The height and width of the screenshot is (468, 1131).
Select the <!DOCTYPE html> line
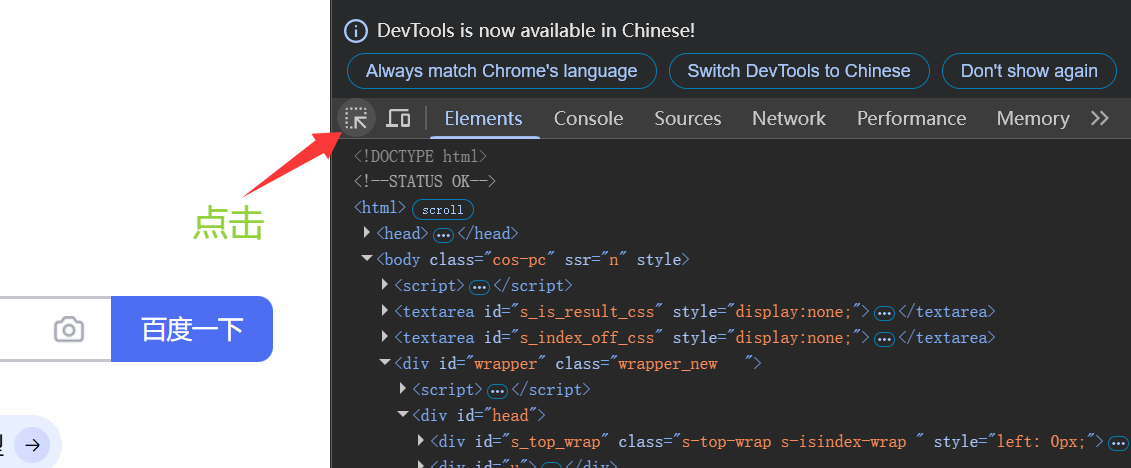point(421,156)
